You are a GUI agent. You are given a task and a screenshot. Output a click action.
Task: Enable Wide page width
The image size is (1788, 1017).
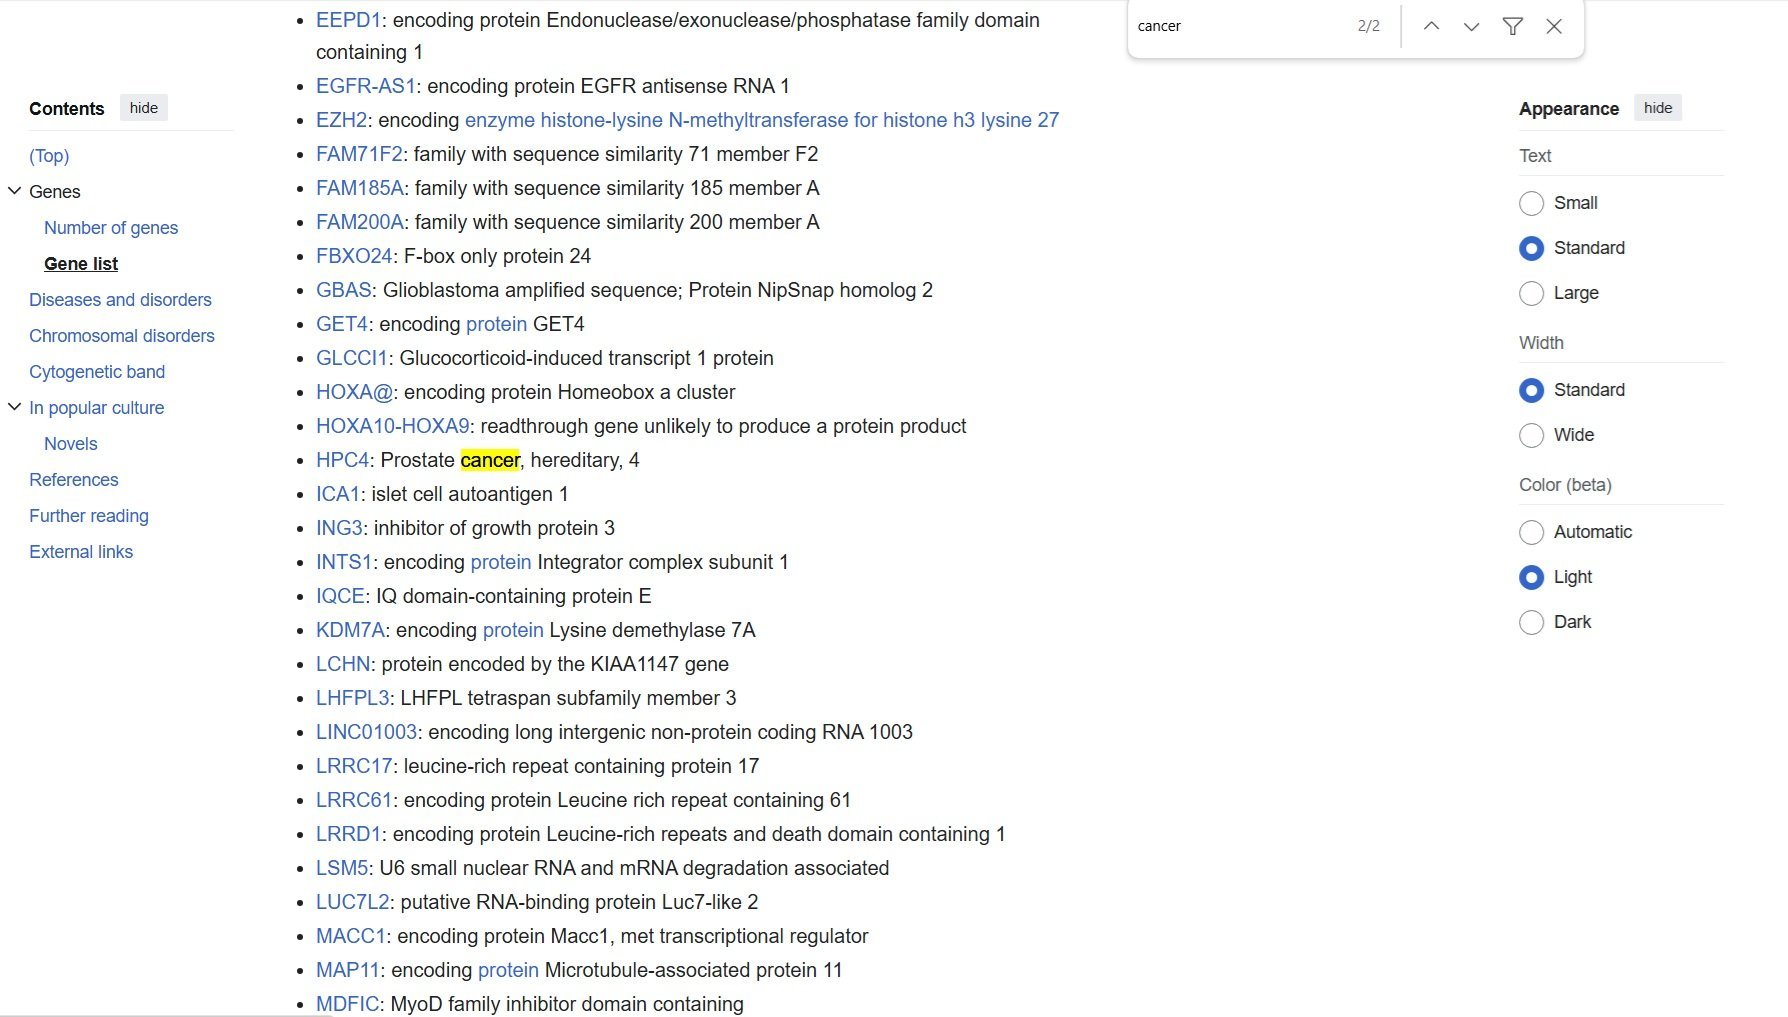(1531, 435)
